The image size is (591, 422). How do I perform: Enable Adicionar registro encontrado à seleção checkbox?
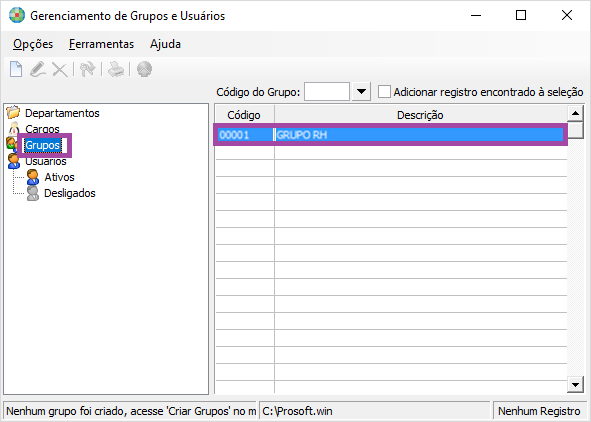point(384,92)
